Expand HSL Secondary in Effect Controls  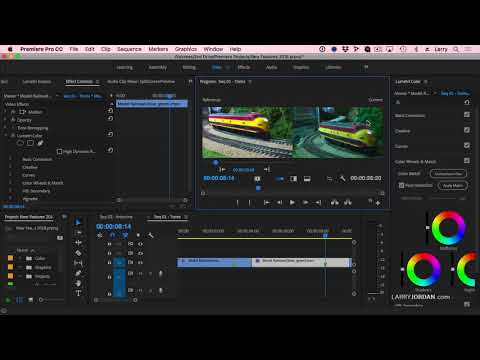click(x=10, y=191)
